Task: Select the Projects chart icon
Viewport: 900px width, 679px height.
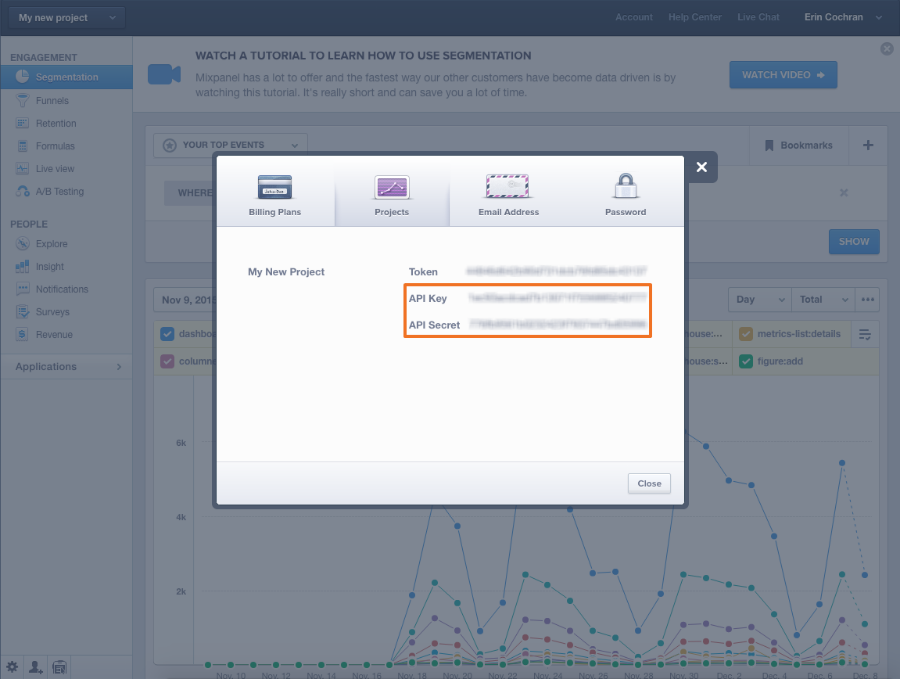Action: coord(391,187)
